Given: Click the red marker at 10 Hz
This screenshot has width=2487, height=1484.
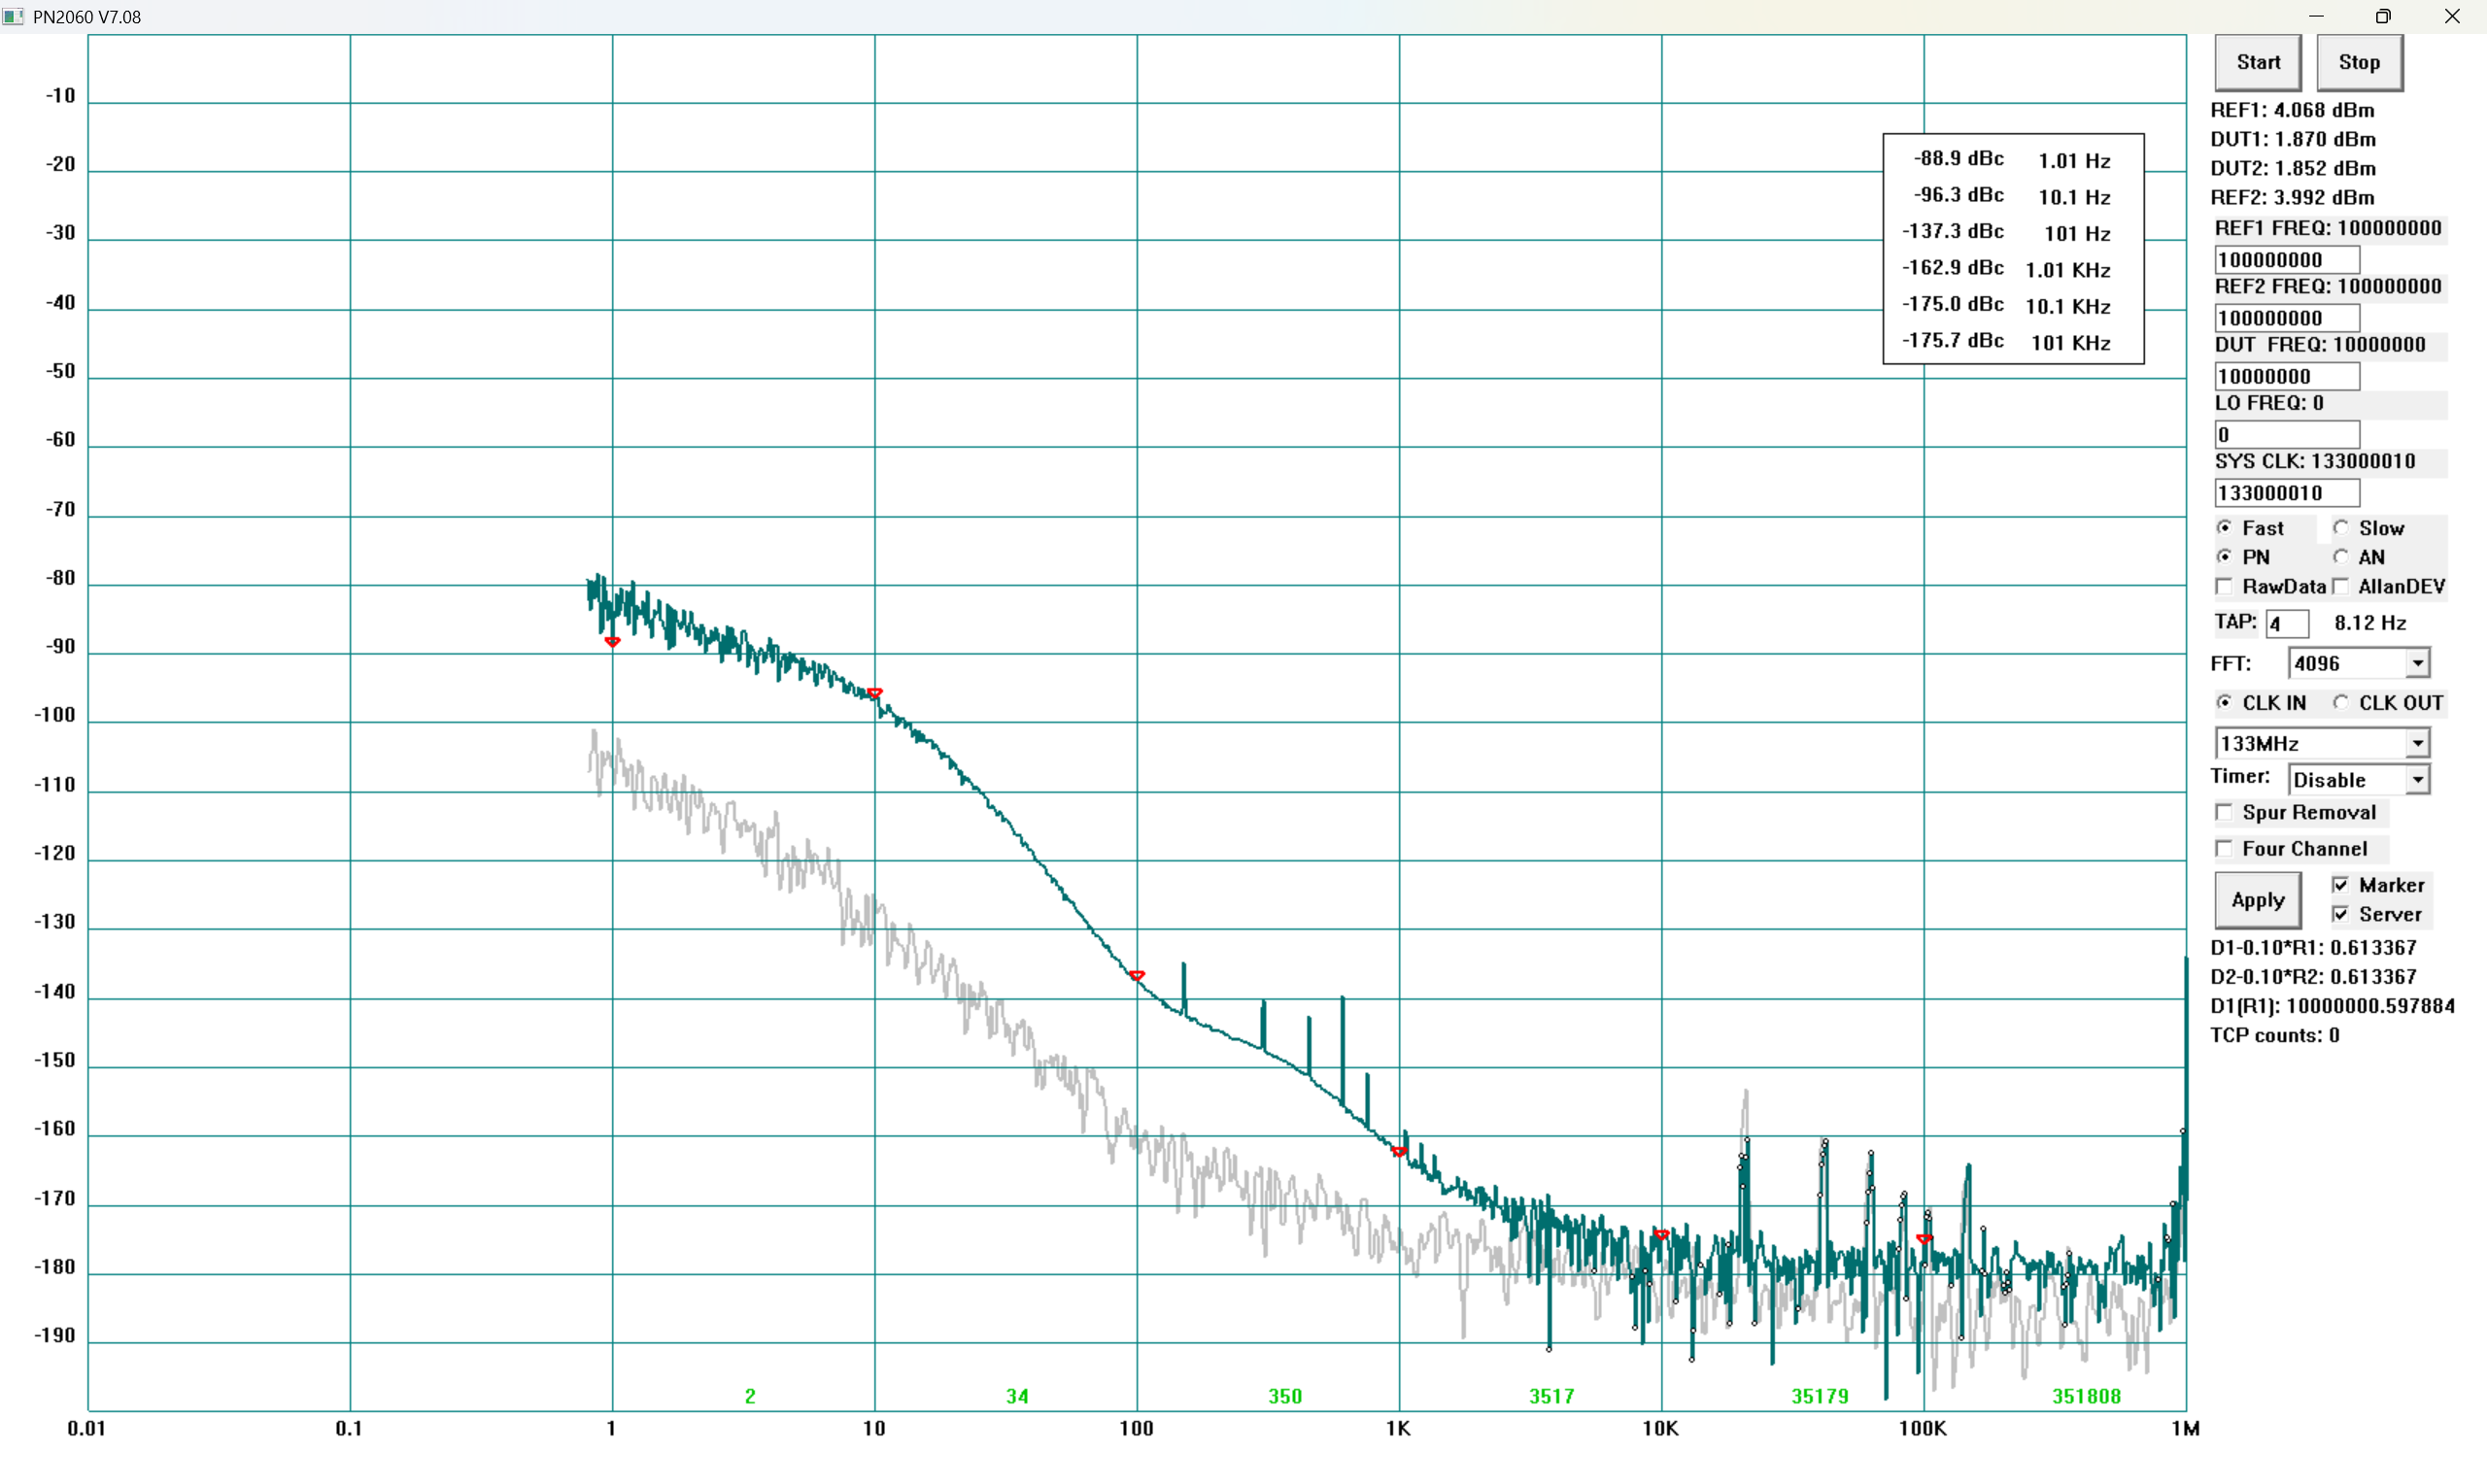Looking at the screenshot, I should click(875, 693).
